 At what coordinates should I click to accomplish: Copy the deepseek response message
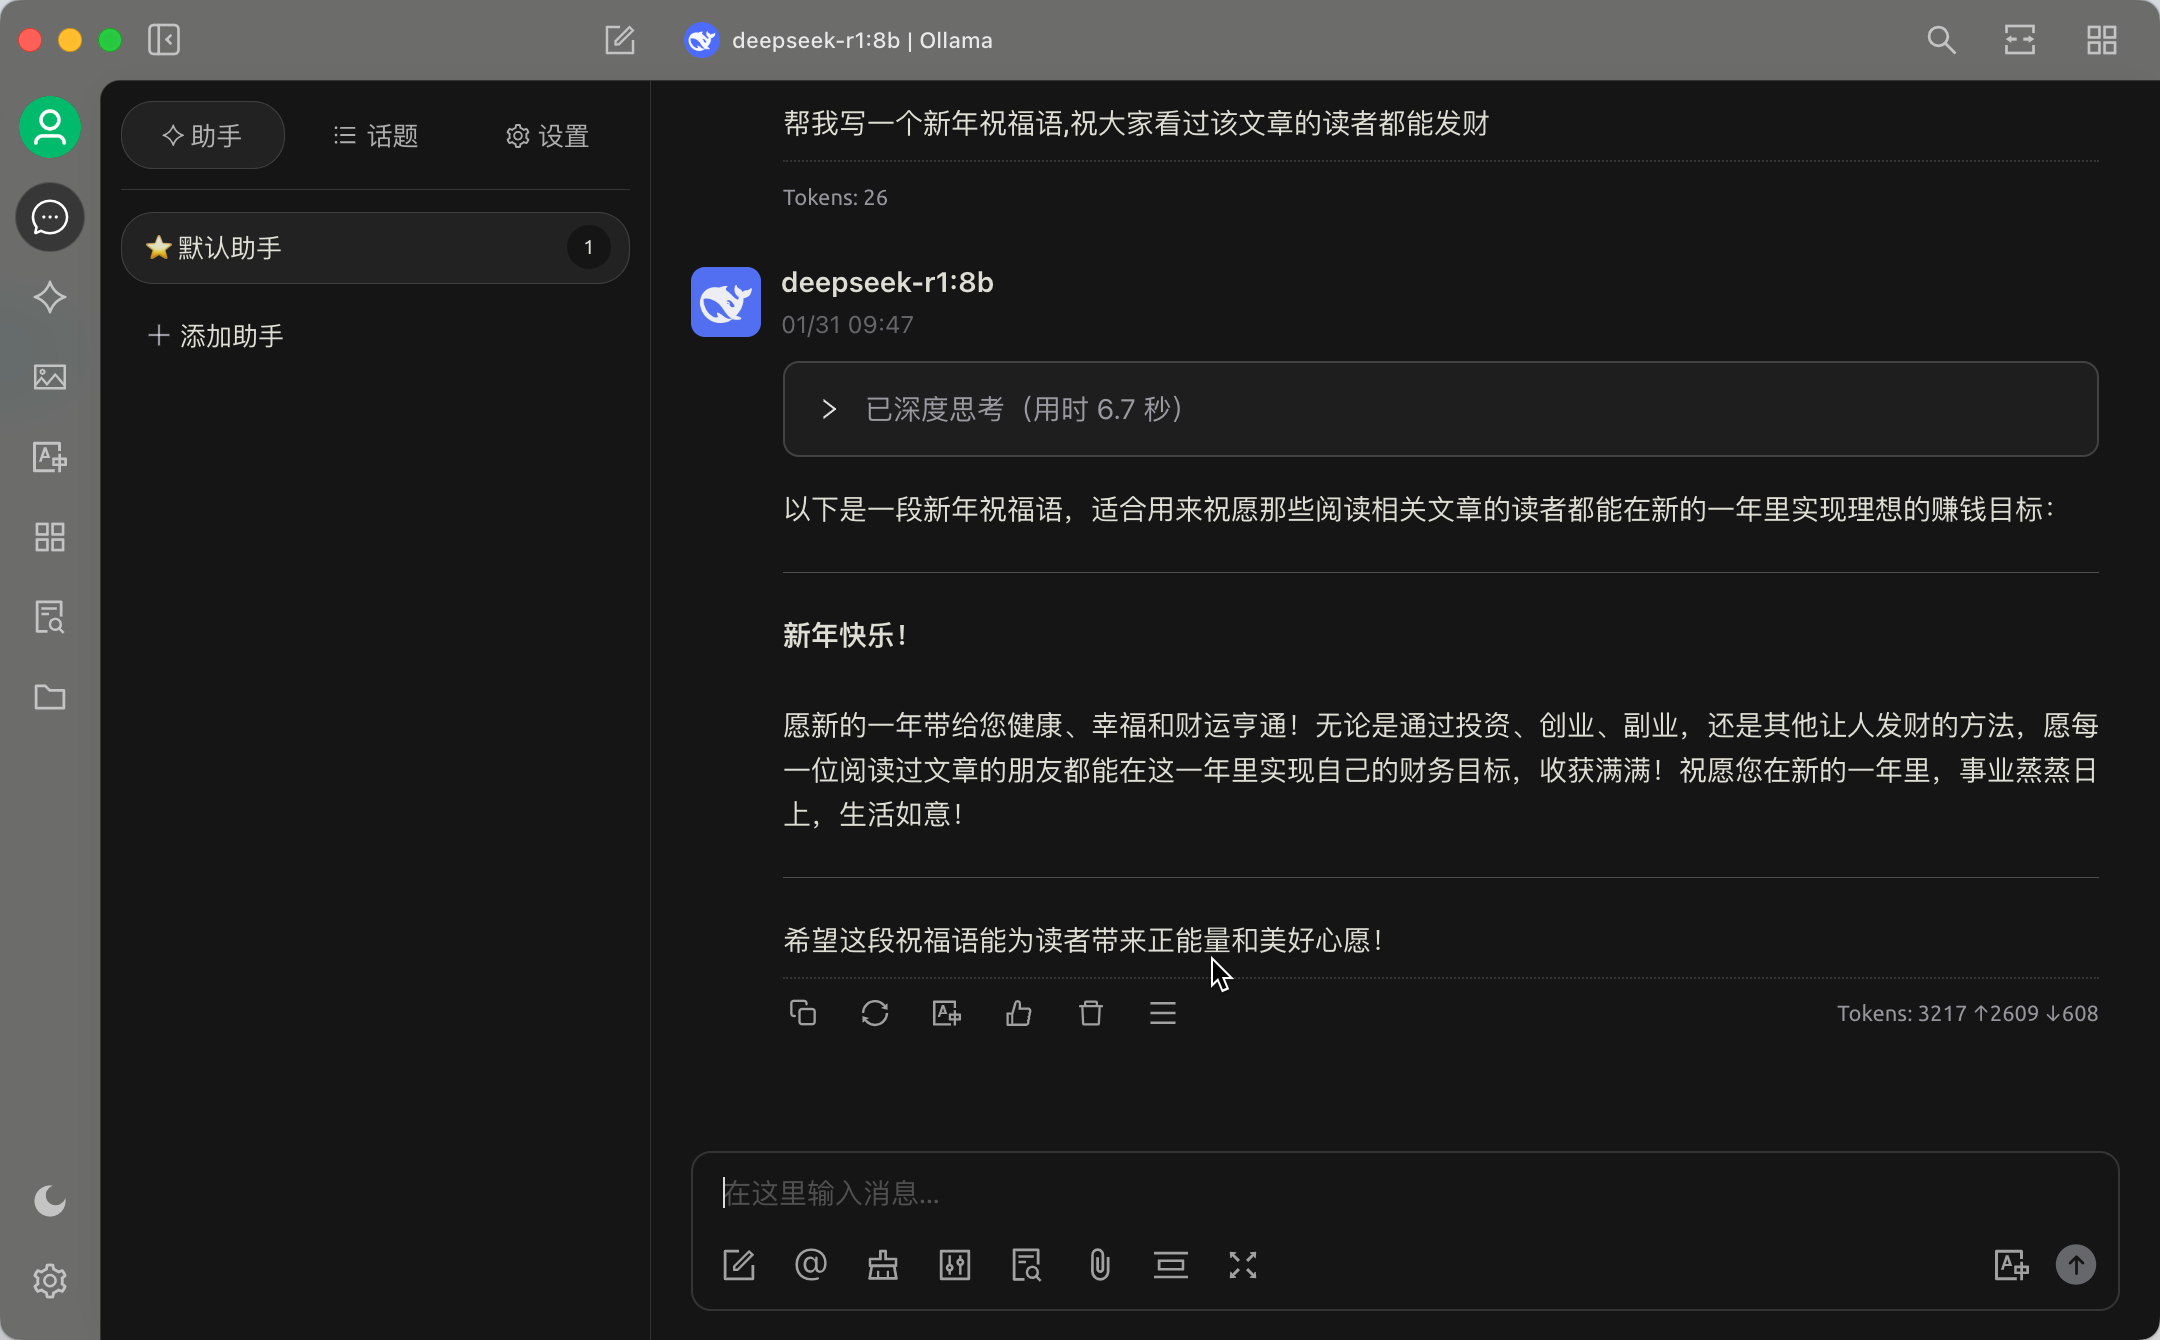click(x=803, y=1013)
